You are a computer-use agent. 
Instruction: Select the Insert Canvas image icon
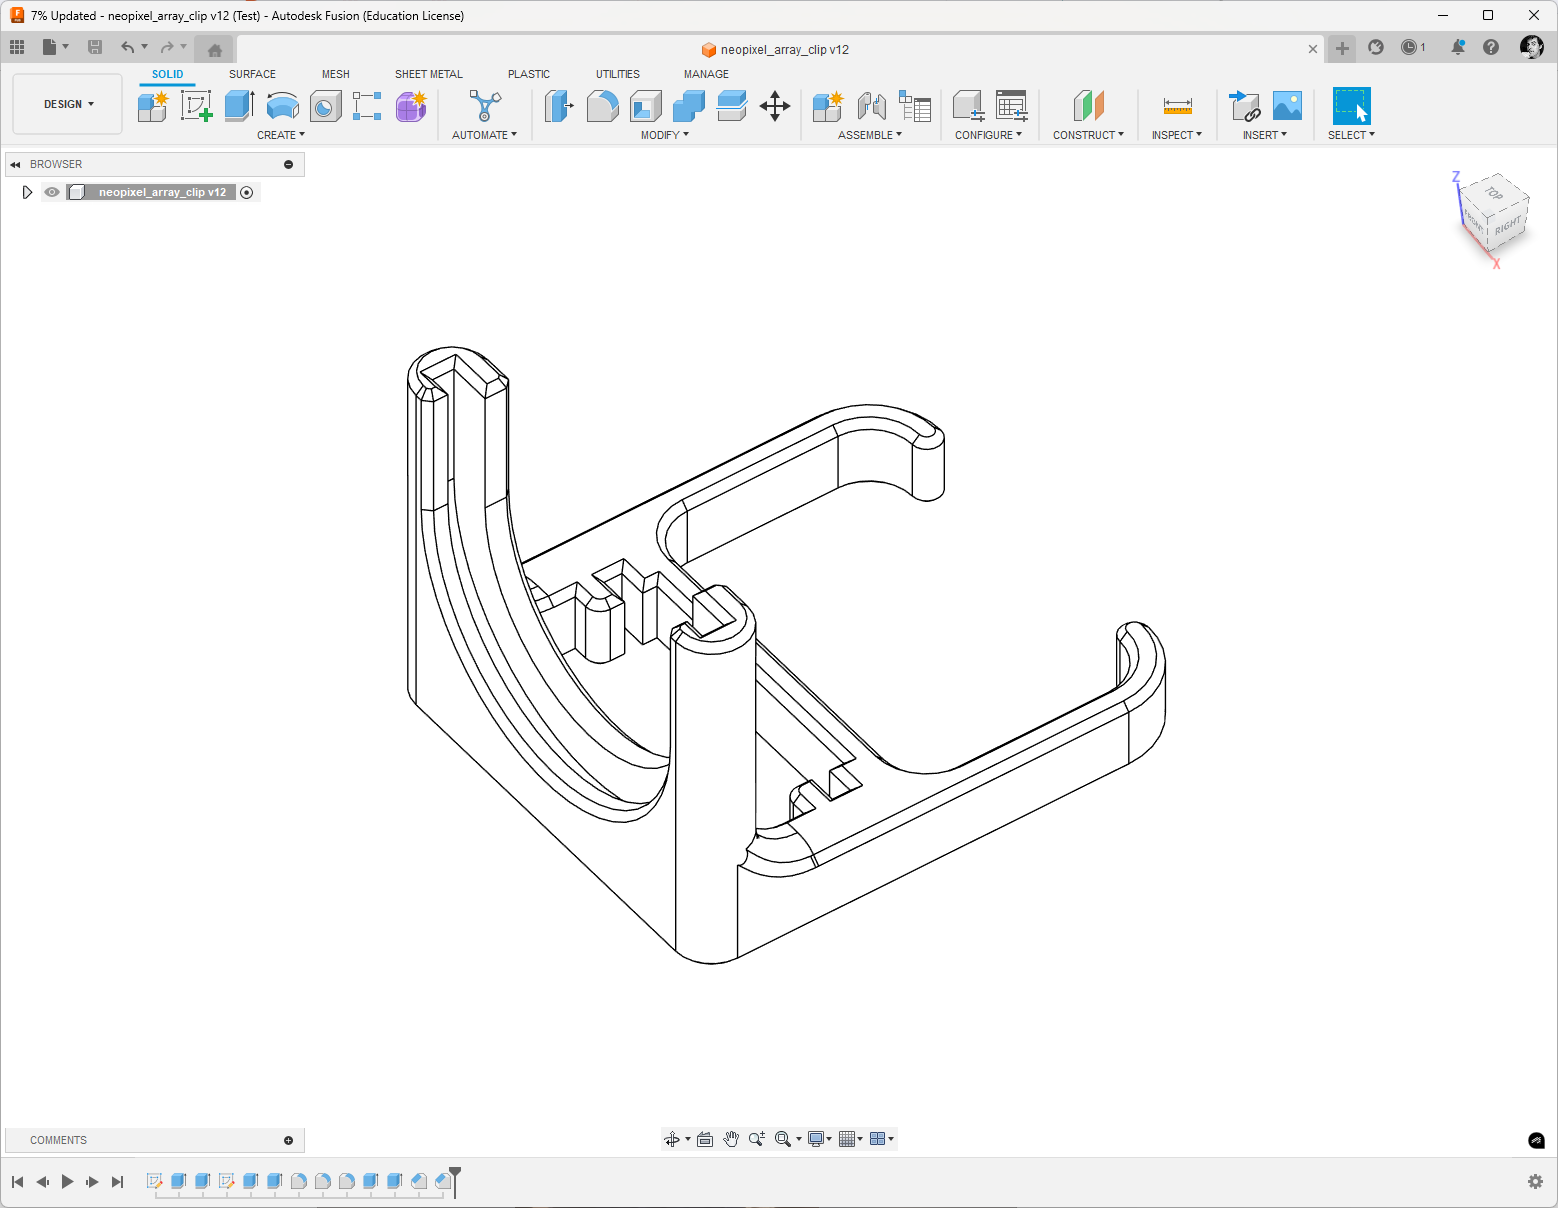coord(1287,106)
